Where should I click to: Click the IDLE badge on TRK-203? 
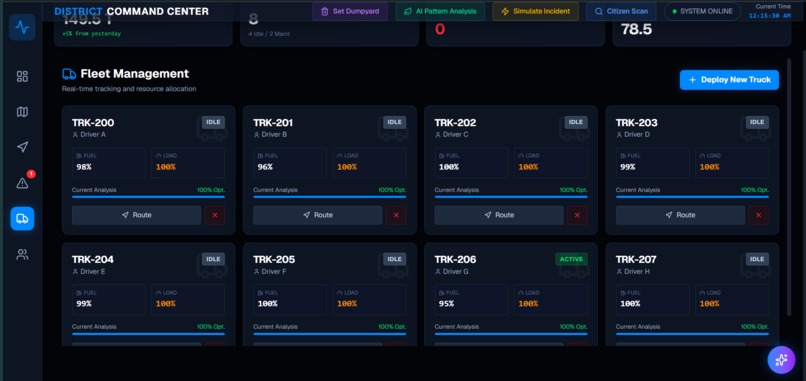[x=757, y=122]
